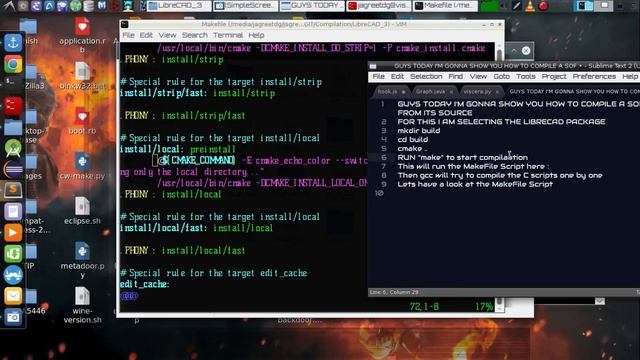
Task: Open Edit menu in VIM terminal
Action: pyautogui.click(x=146, y=35)
